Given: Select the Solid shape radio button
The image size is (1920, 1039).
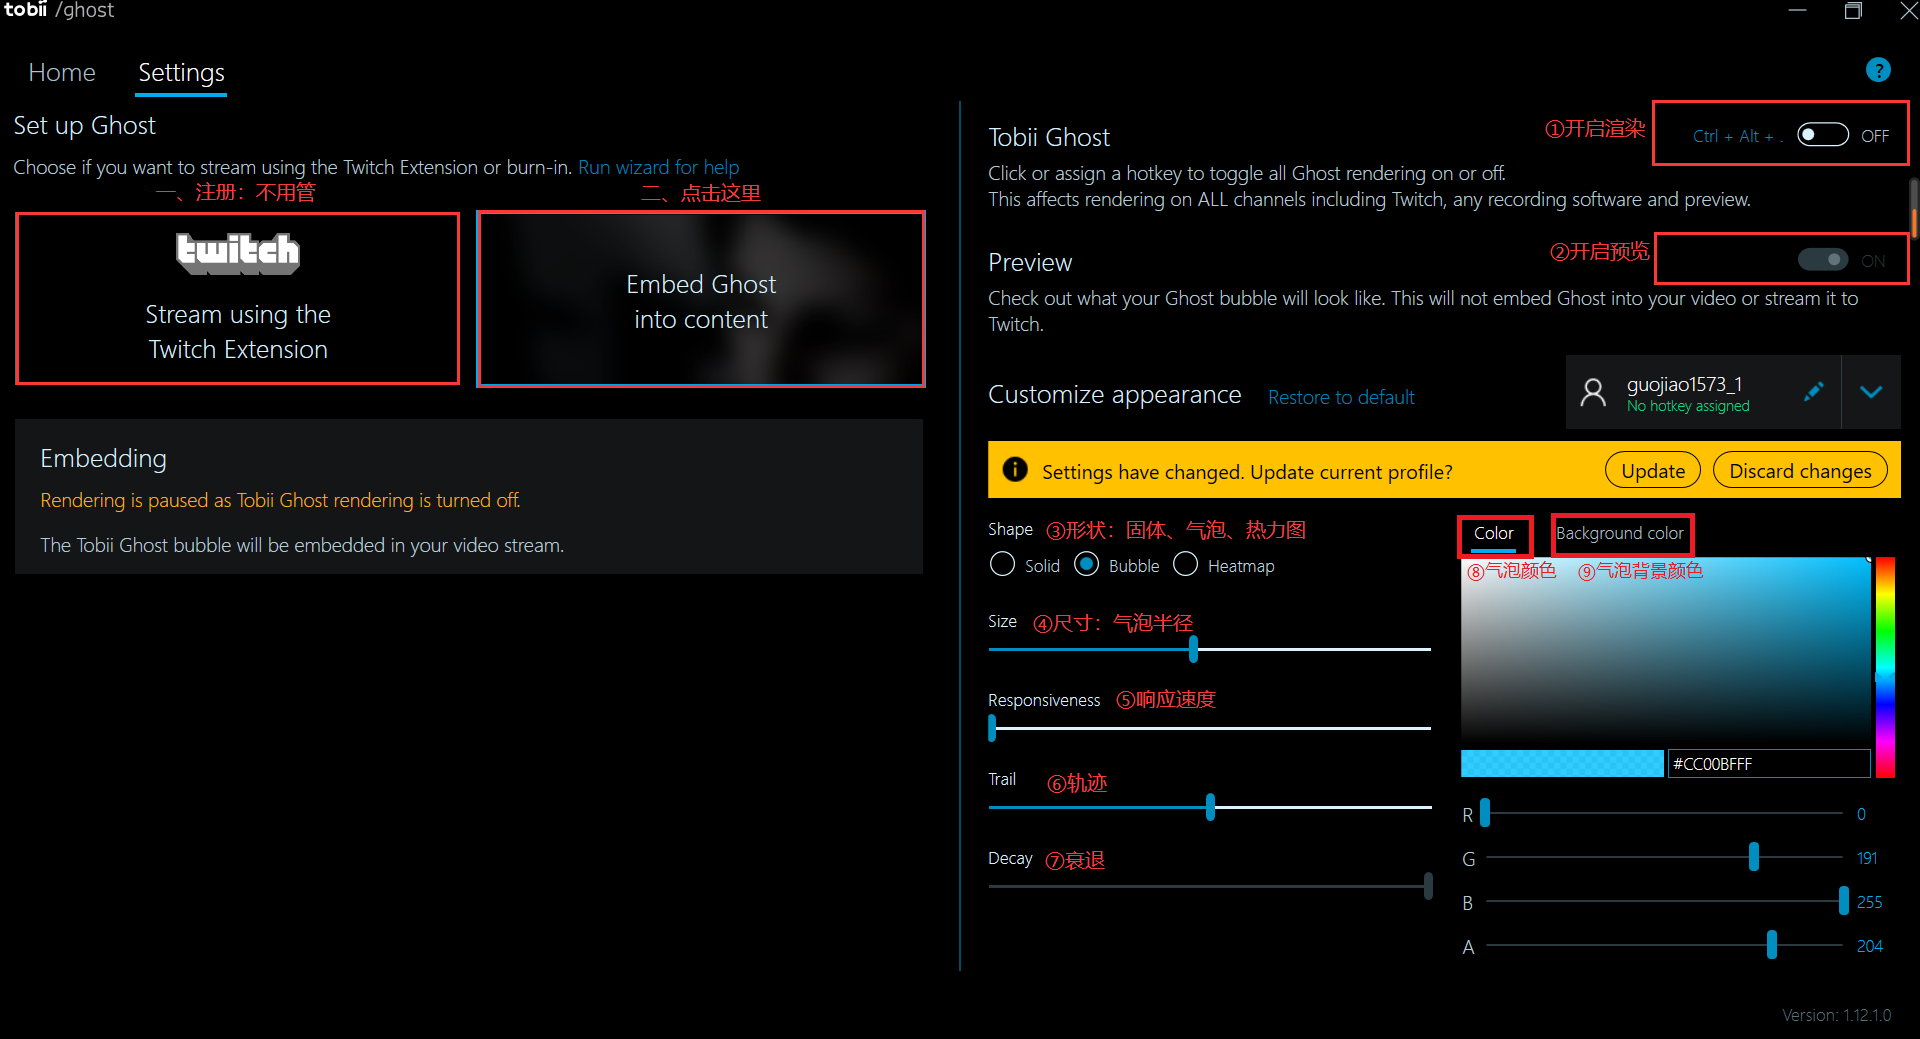Looking at the screenshot, I should click(x=1002, y=565).
